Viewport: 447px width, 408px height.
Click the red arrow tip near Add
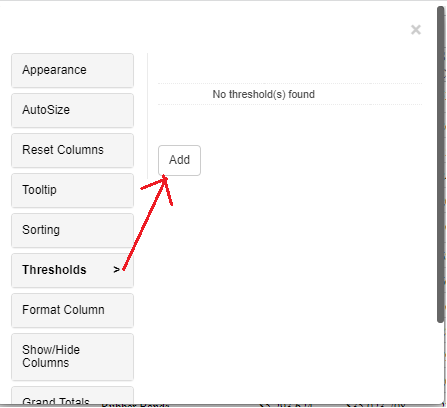[164, 178]
